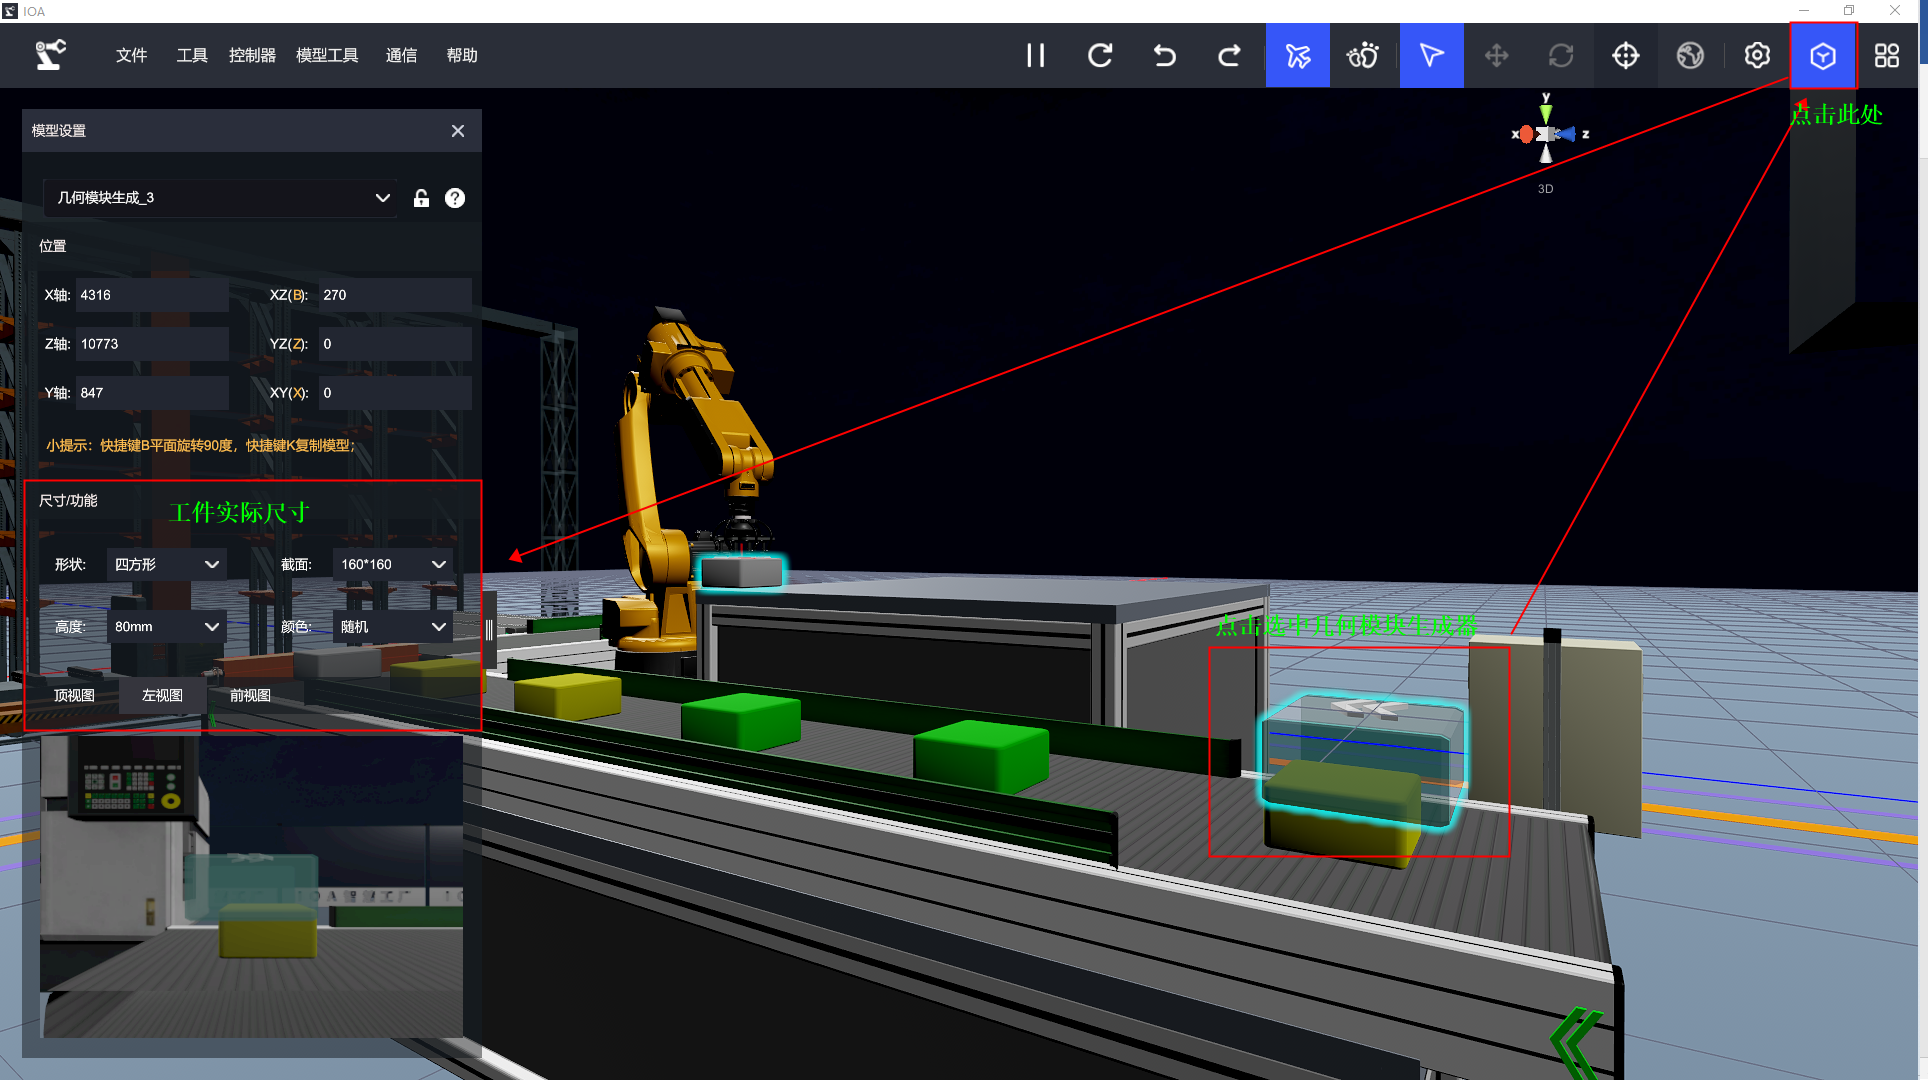Viewport: 1928px width, 1080px height.
Task: Open the 控制器 menu
Action: [252, 55]
